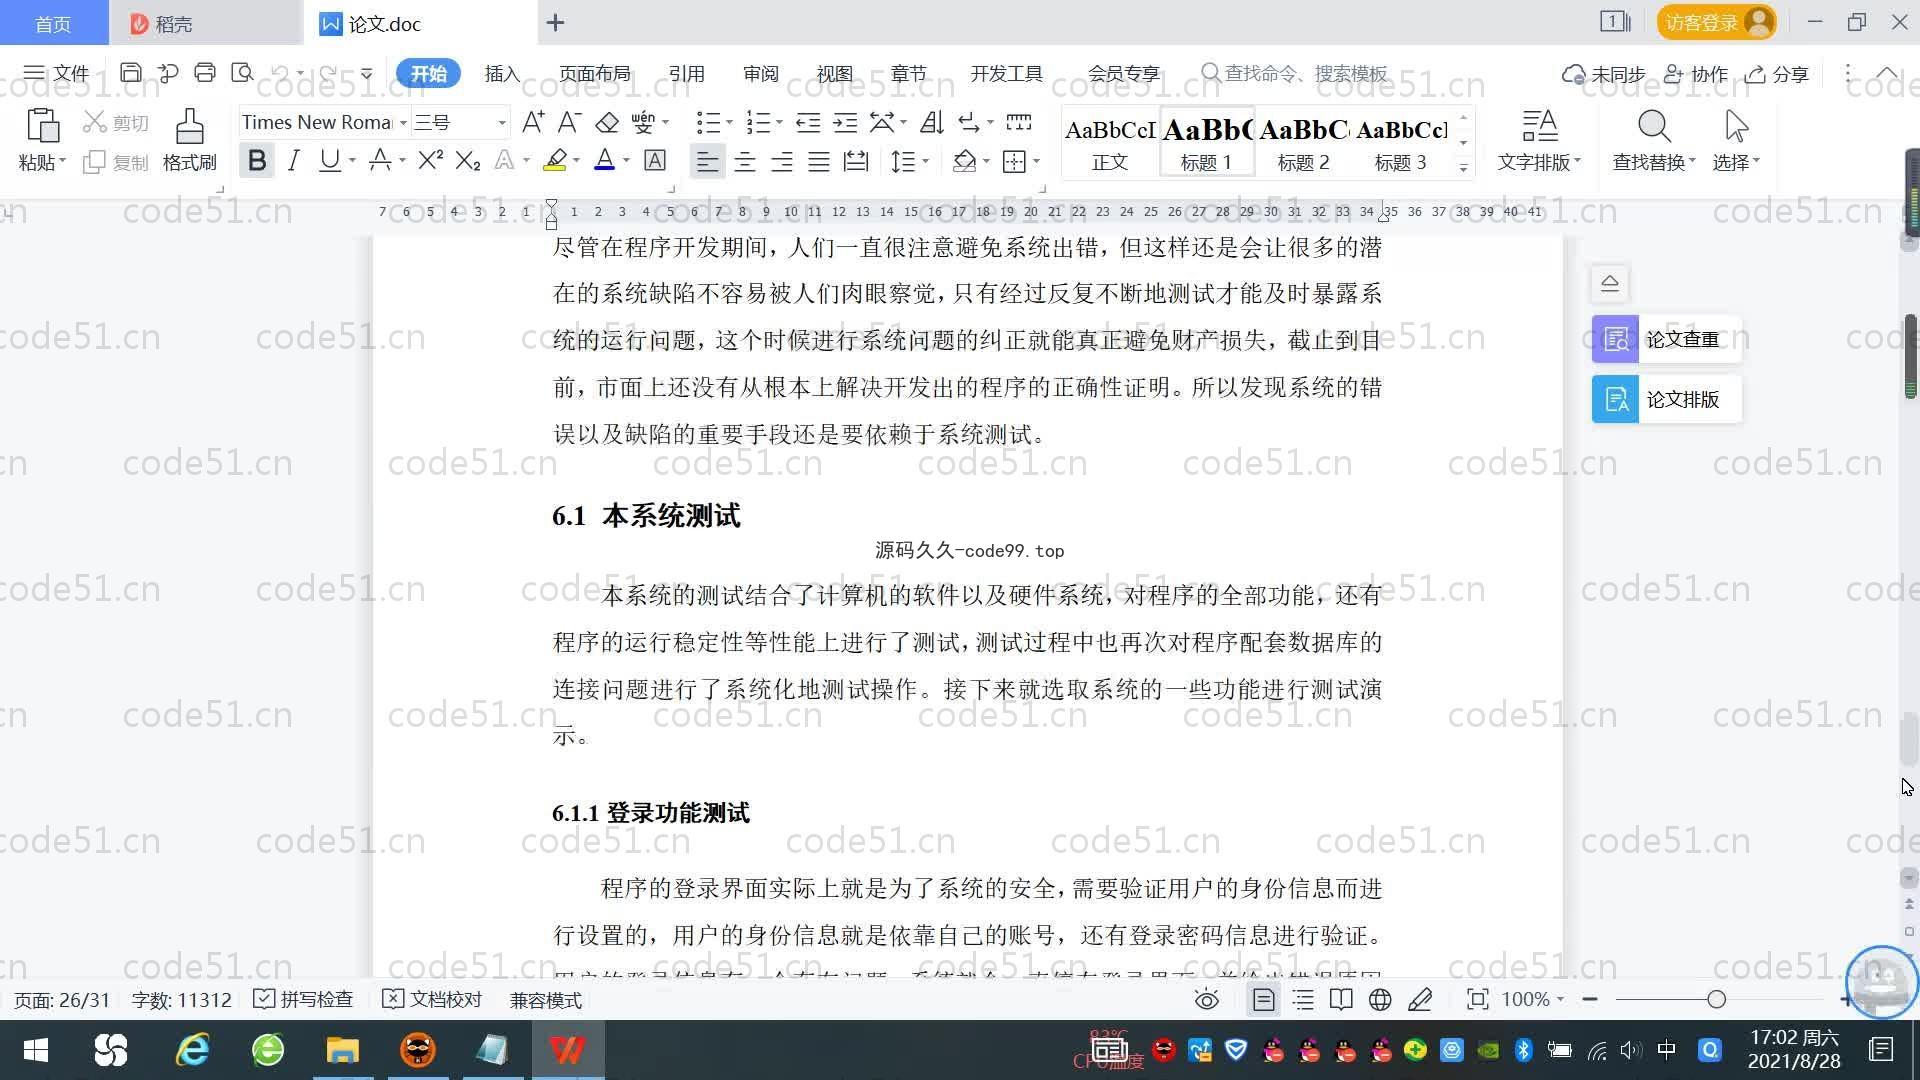1920x1080 pixels.
Task: Clear formatting with the eraser icon
Action: click(607, 122)
